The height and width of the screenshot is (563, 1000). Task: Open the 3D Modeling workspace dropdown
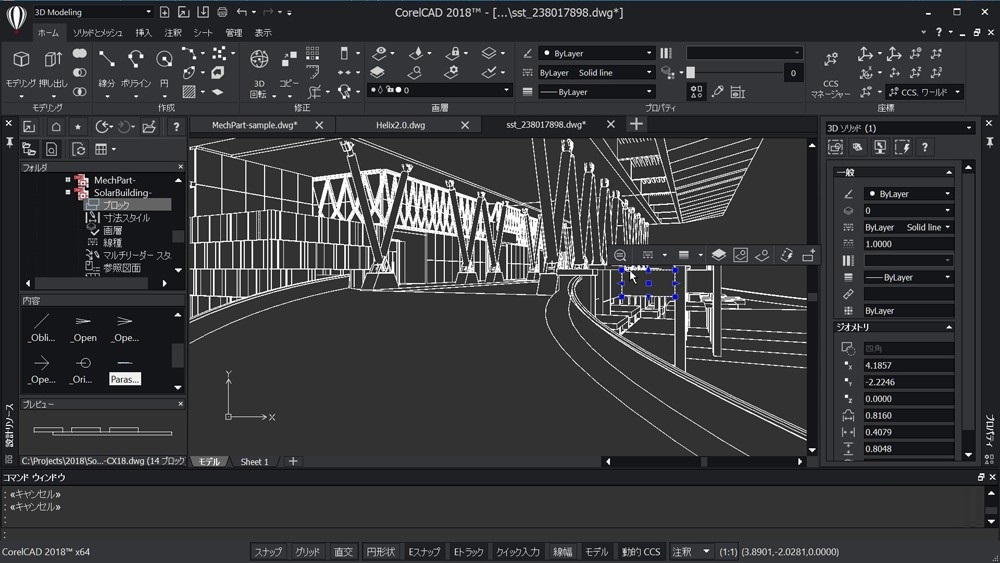click(x=93, y=12)
